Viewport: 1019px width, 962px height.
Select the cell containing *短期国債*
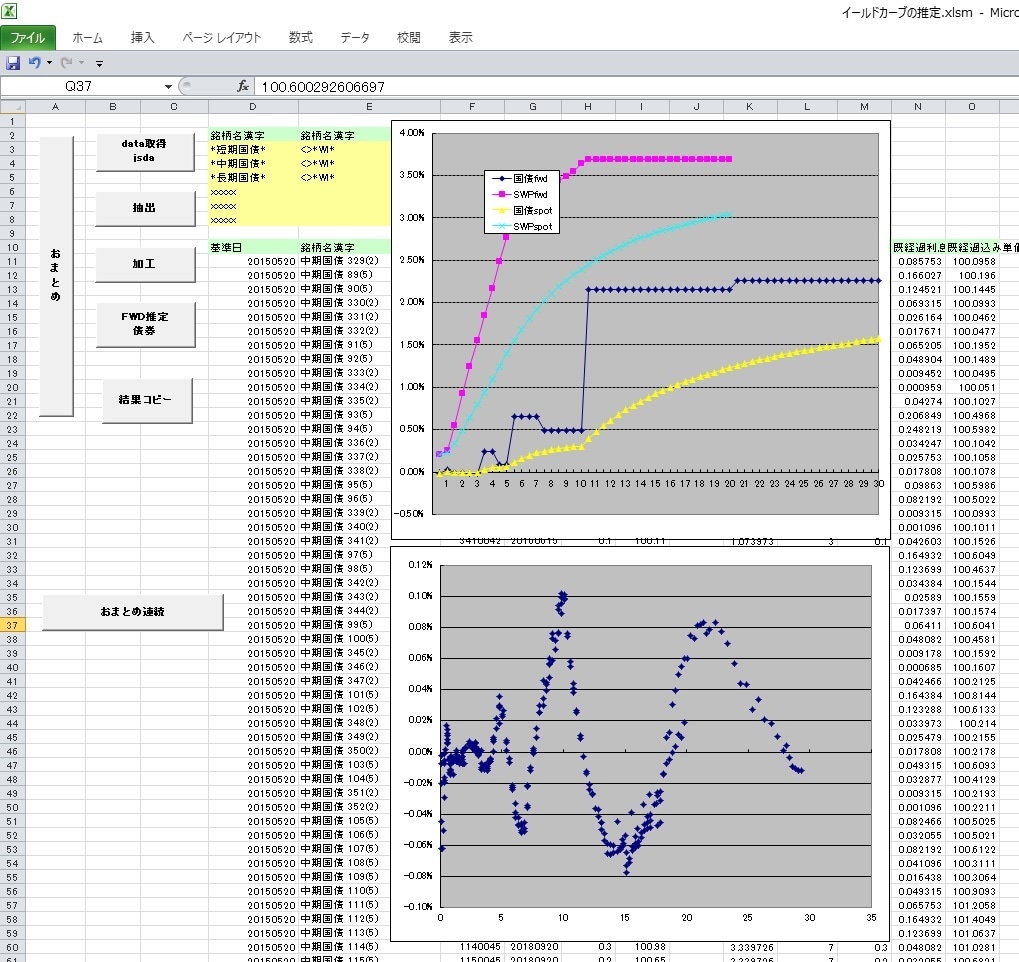point(253,150)
